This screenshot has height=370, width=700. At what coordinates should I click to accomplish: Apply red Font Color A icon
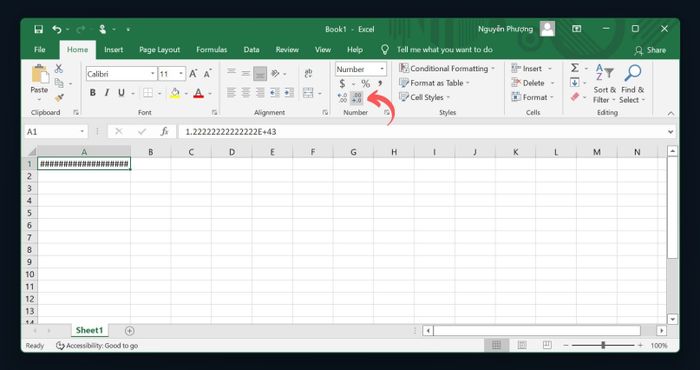pos(199,93)
